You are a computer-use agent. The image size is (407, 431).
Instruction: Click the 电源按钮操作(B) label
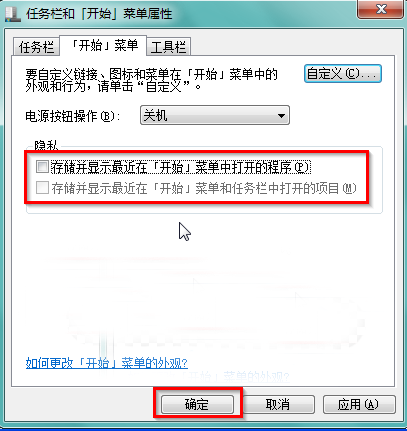[73, 116]
